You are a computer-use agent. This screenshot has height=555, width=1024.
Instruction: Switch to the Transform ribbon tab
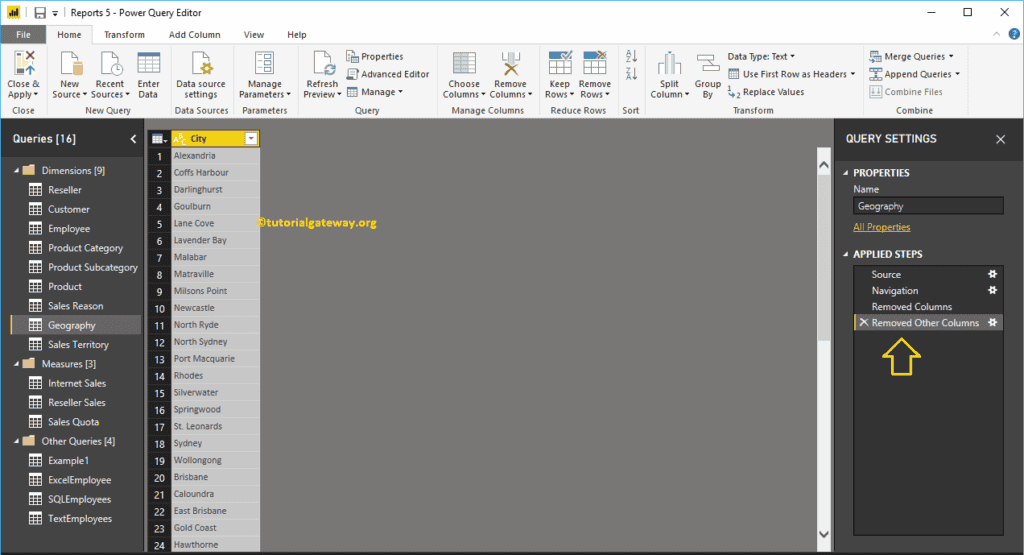coord(124,34)
